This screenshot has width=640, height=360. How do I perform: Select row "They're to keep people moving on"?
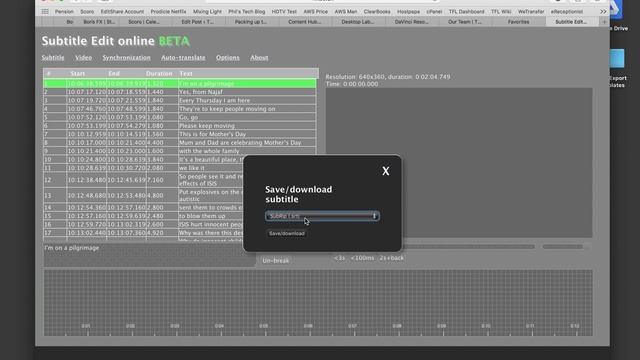pyautogui.click(x=180, y=109)
